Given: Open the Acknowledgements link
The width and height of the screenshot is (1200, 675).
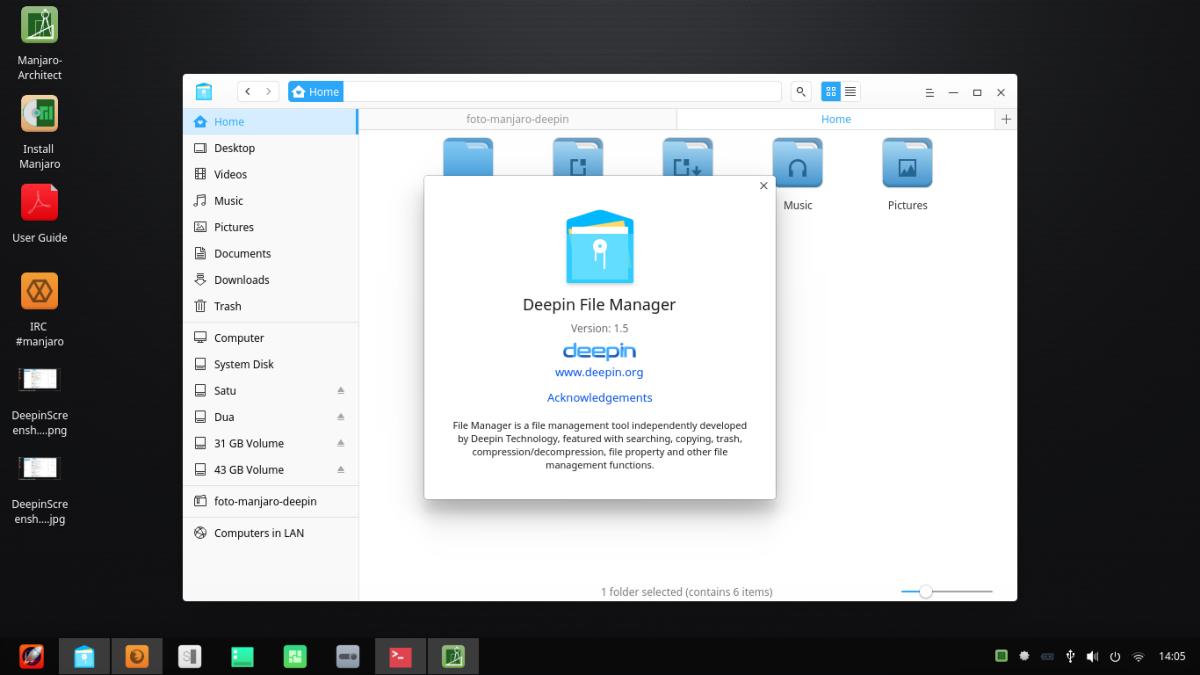Looking at the screenshot, I should (x=599, y=398).
